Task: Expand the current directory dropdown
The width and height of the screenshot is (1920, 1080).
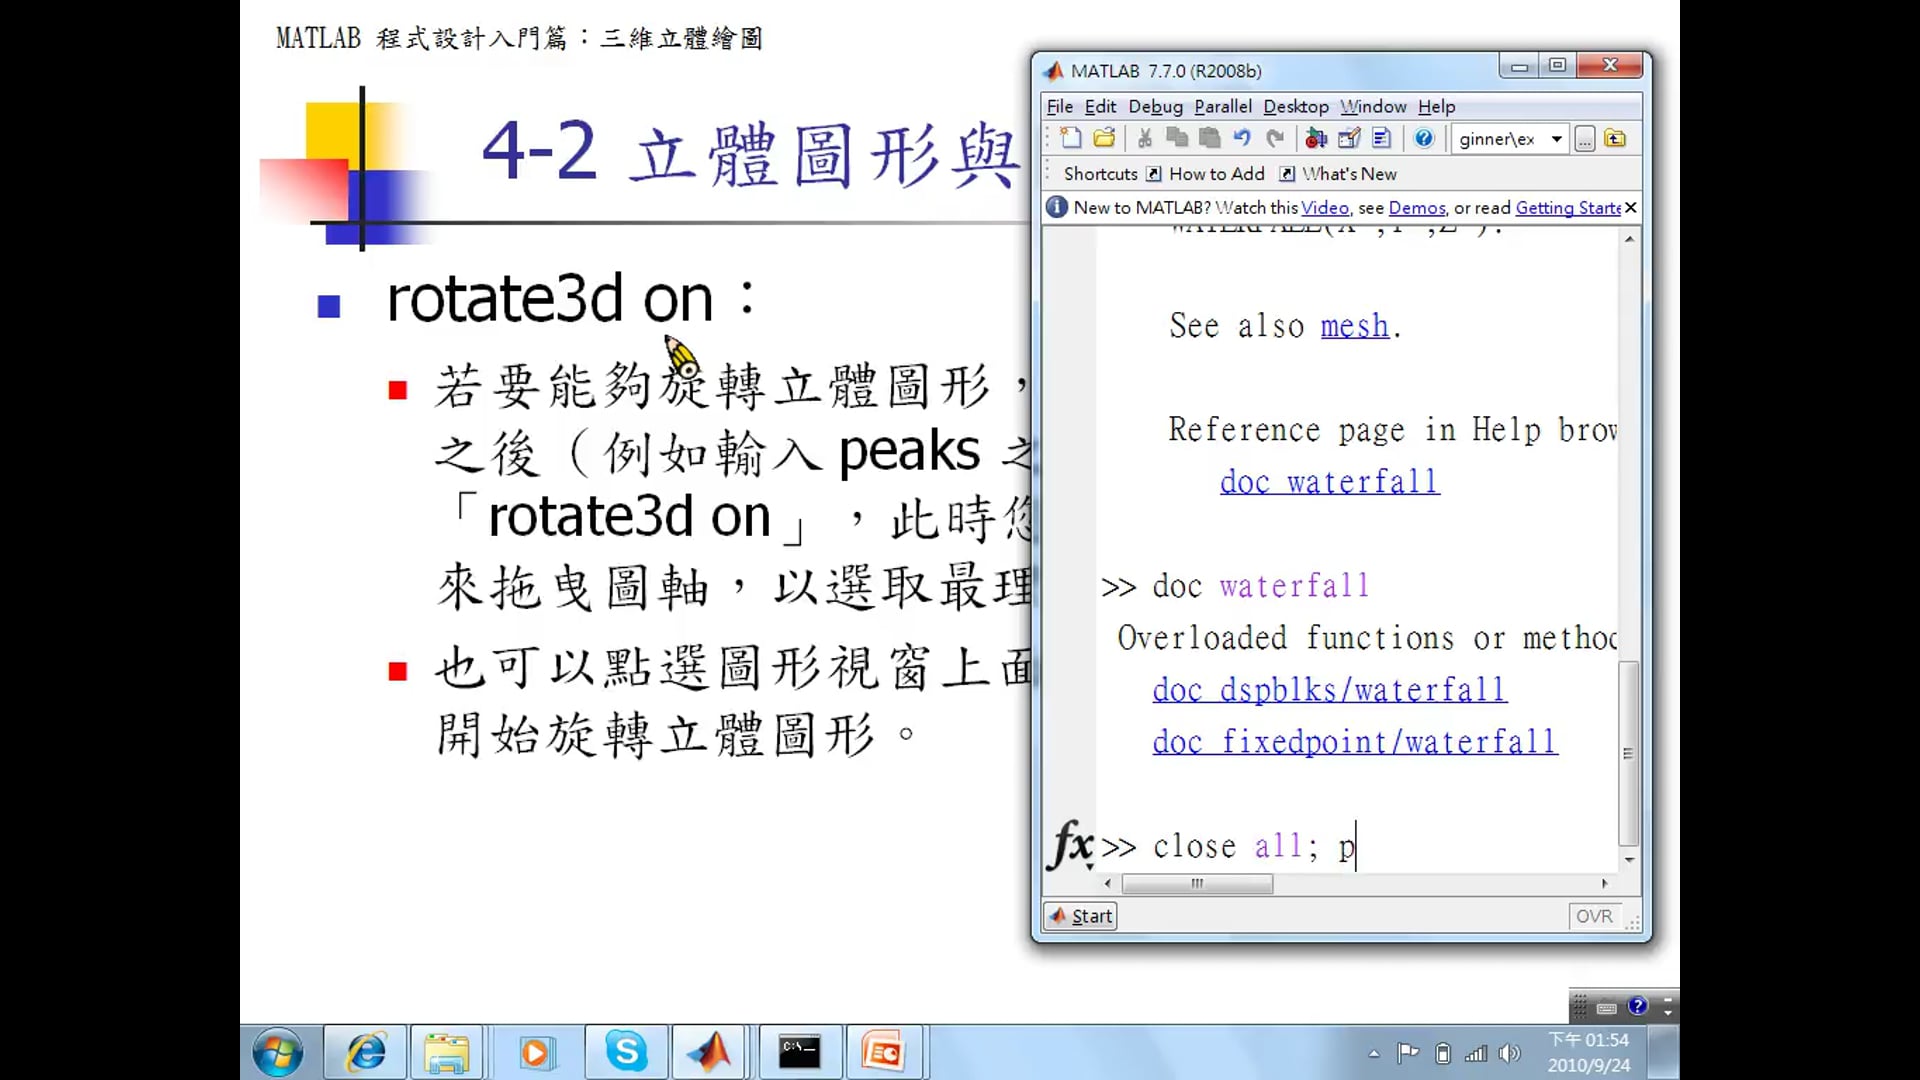Action: pos(1557,139)
